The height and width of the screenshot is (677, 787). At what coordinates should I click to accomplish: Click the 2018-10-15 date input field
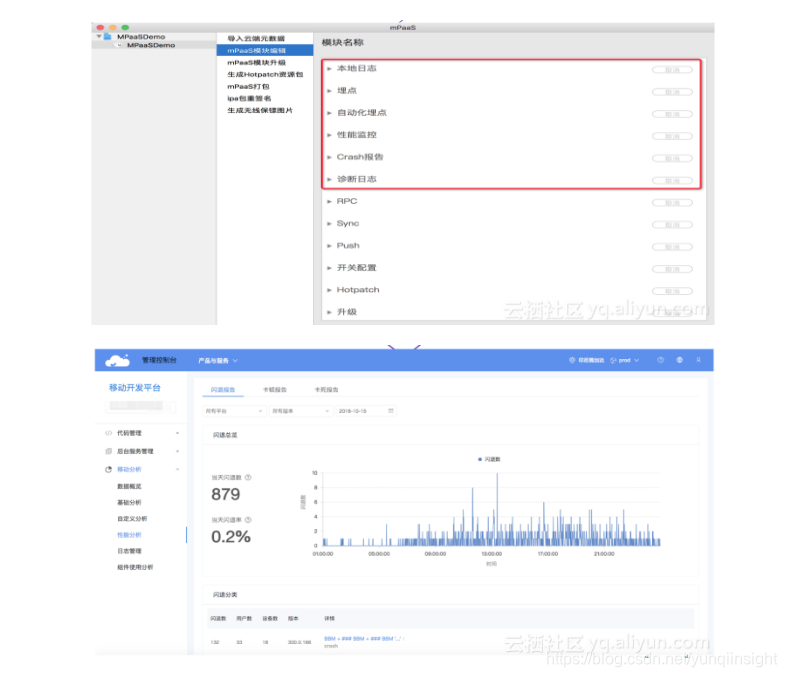(x=366, y=411)
